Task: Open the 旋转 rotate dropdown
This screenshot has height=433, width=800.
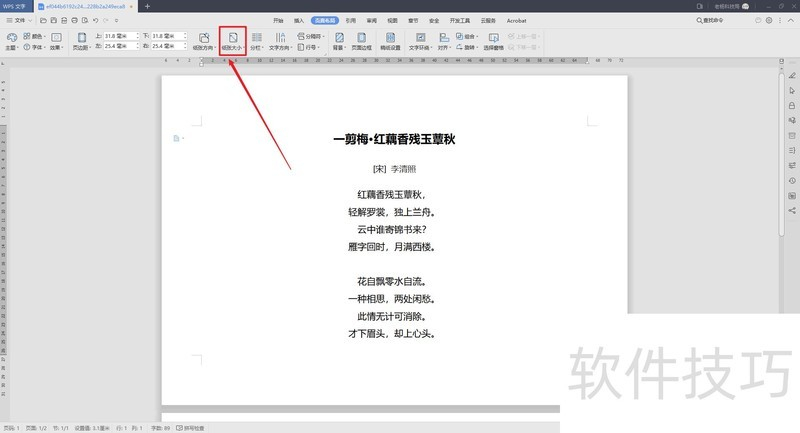Action: pos(467,47)
